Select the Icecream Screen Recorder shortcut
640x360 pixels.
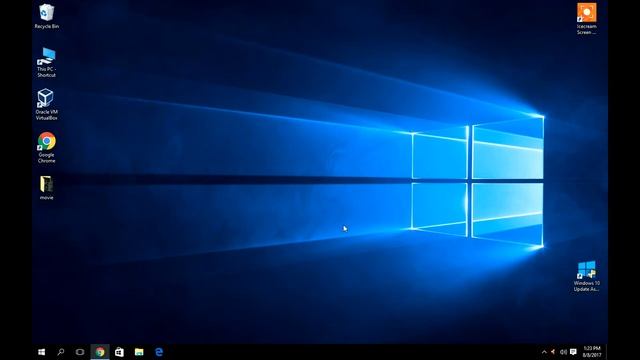coord(587,19)
